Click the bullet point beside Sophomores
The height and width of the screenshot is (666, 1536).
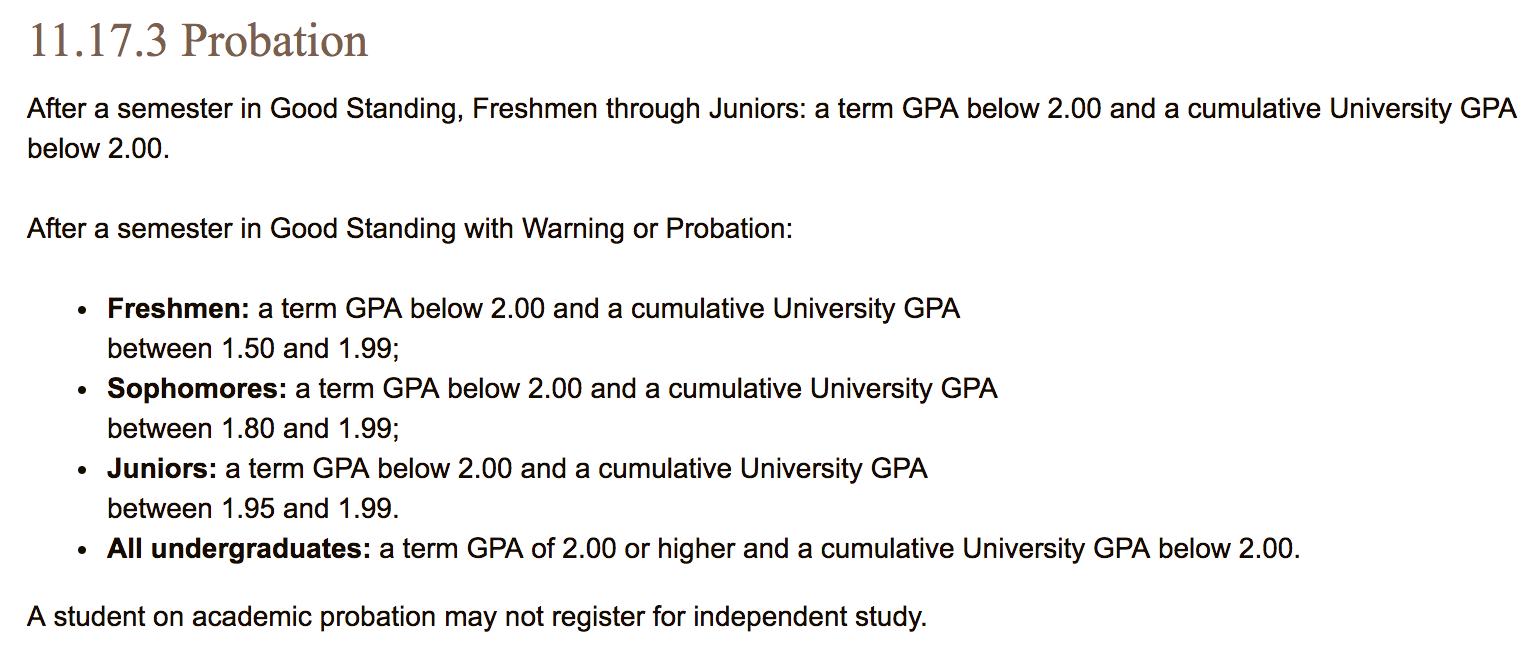84,390
